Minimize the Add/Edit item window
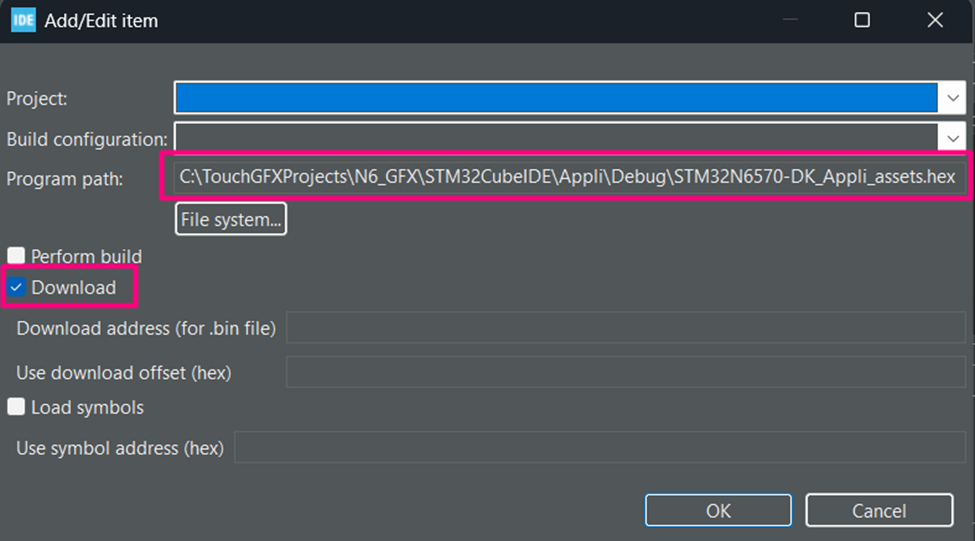 click(x=790, y=20)
